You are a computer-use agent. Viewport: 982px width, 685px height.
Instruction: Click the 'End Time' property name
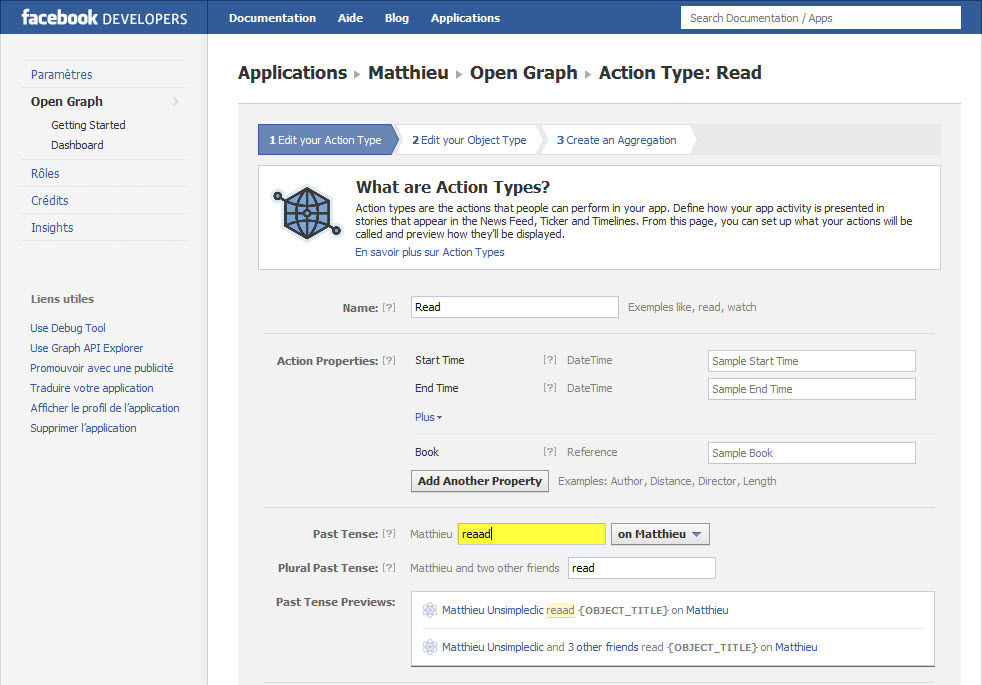(437, 388)
